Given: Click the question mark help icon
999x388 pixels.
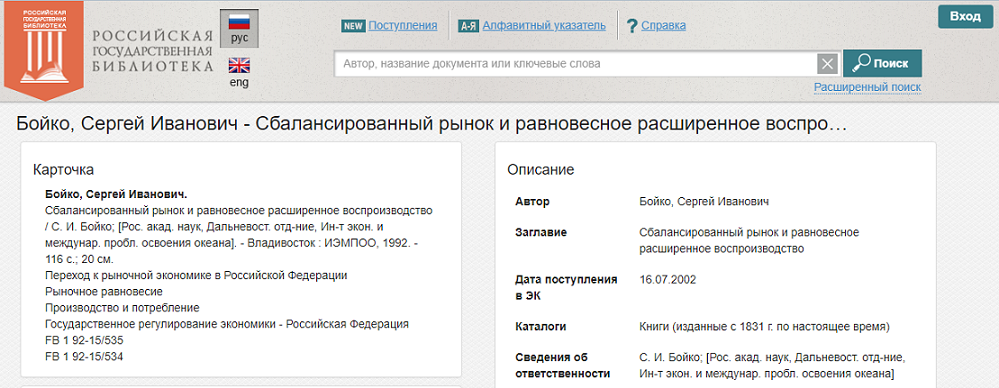Looking at the screenshot, I should click(x=632, y=26).
